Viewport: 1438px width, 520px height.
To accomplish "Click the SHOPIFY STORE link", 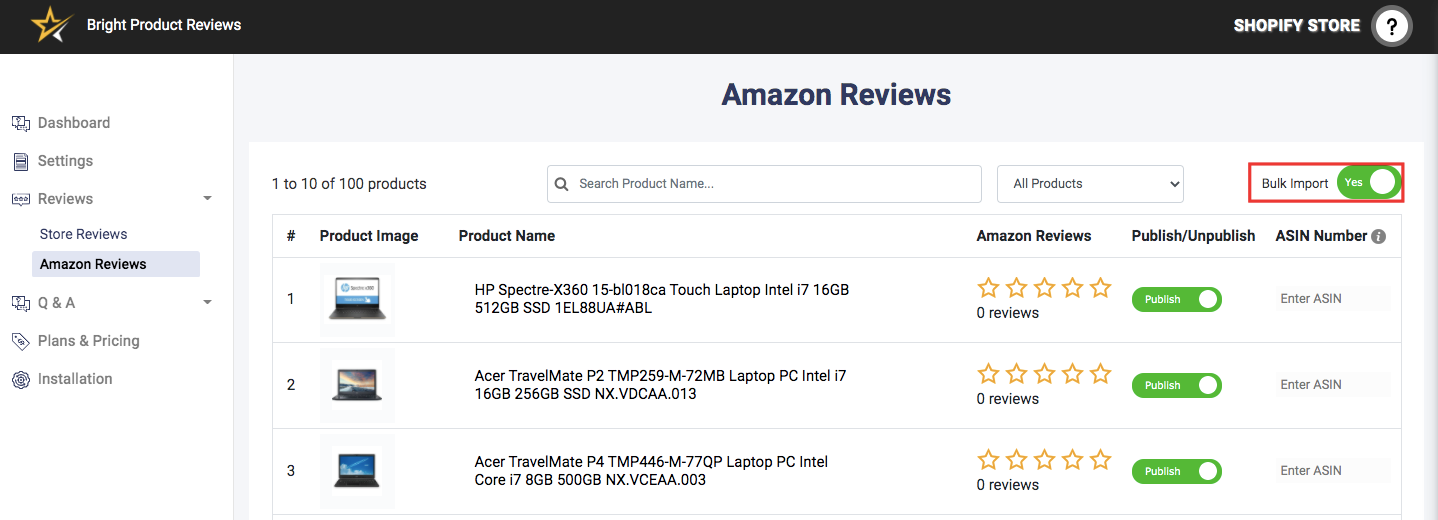I will pos(1296,26).
